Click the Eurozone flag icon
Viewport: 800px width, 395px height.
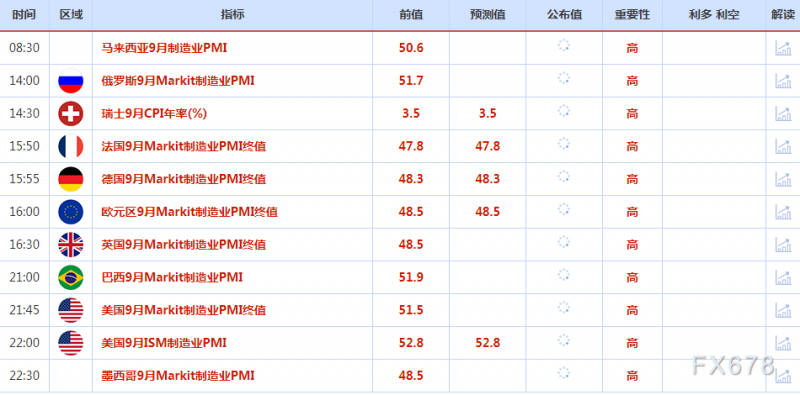click(70, 211)
